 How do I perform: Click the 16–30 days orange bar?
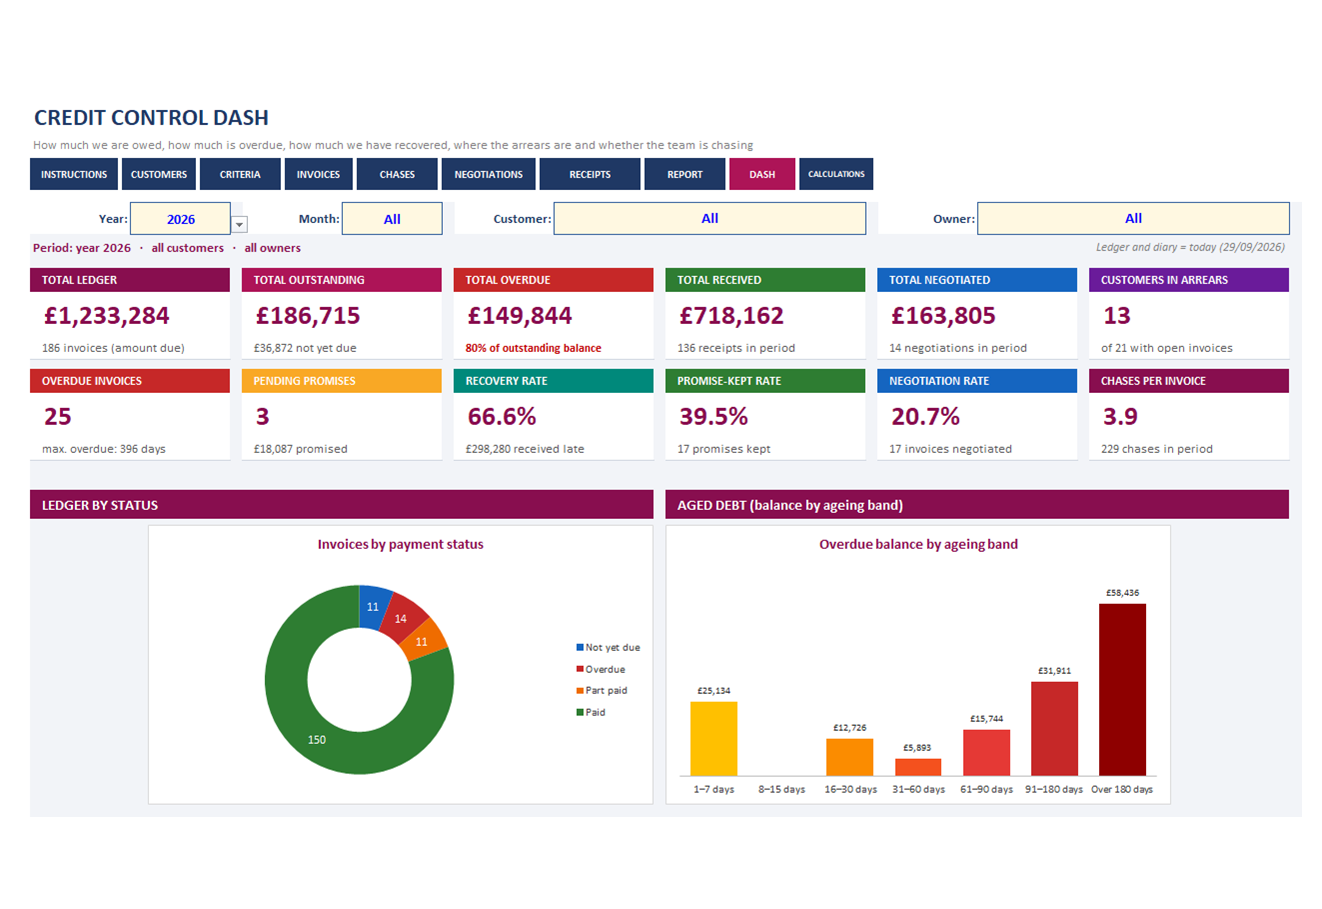[x=850, y=757]
